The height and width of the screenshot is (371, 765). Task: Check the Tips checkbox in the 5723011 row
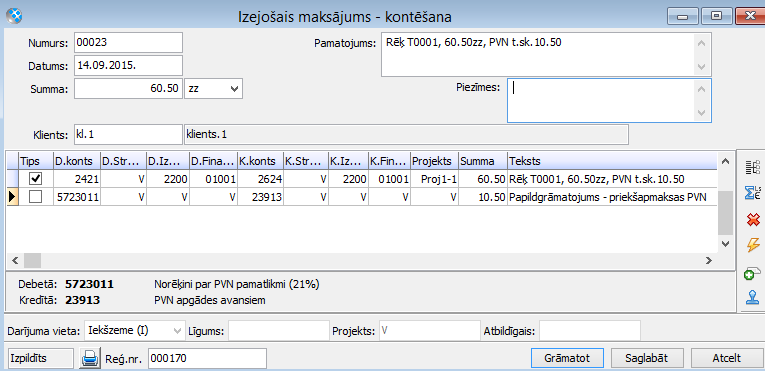(x=36, y=197)
